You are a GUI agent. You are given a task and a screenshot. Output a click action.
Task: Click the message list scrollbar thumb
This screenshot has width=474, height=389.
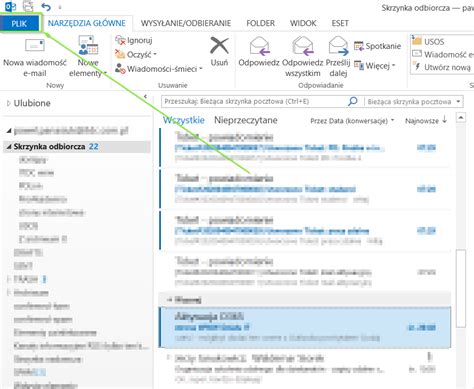pos(461,288)
